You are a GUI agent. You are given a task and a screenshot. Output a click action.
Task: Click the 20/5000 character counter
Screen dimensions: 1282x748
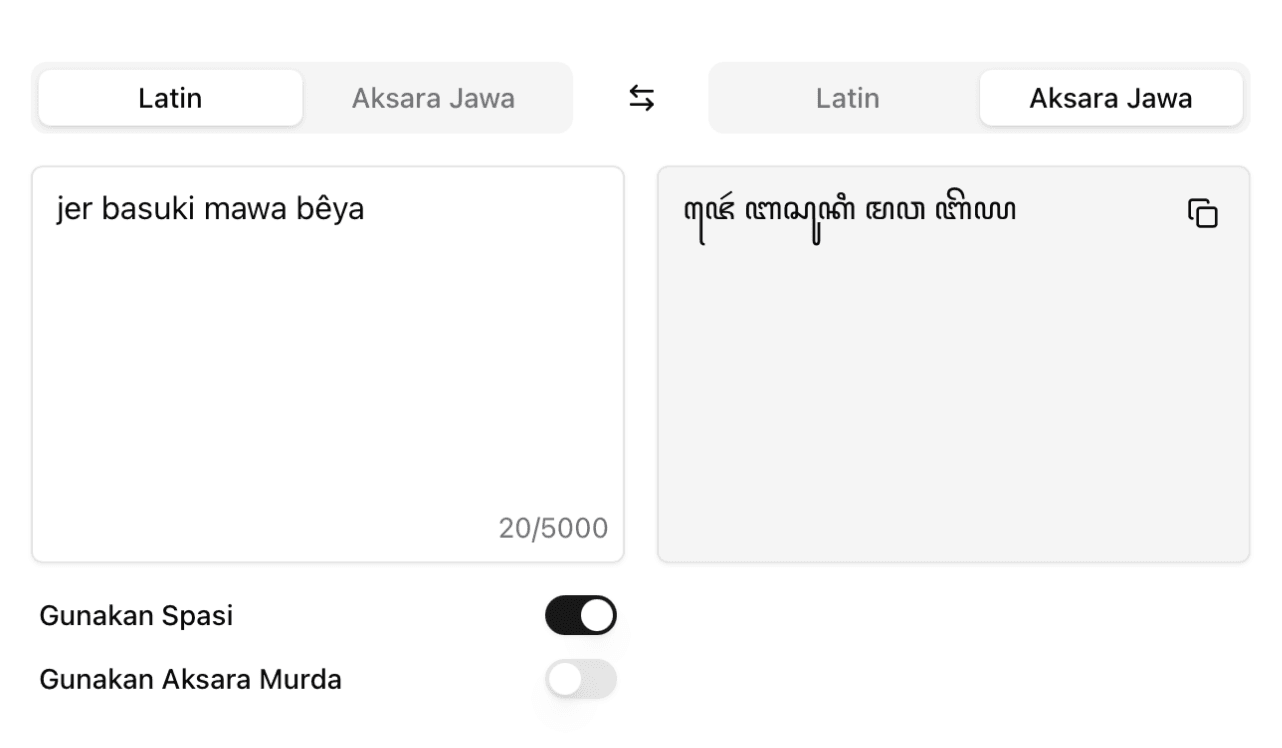coord(553,529)
